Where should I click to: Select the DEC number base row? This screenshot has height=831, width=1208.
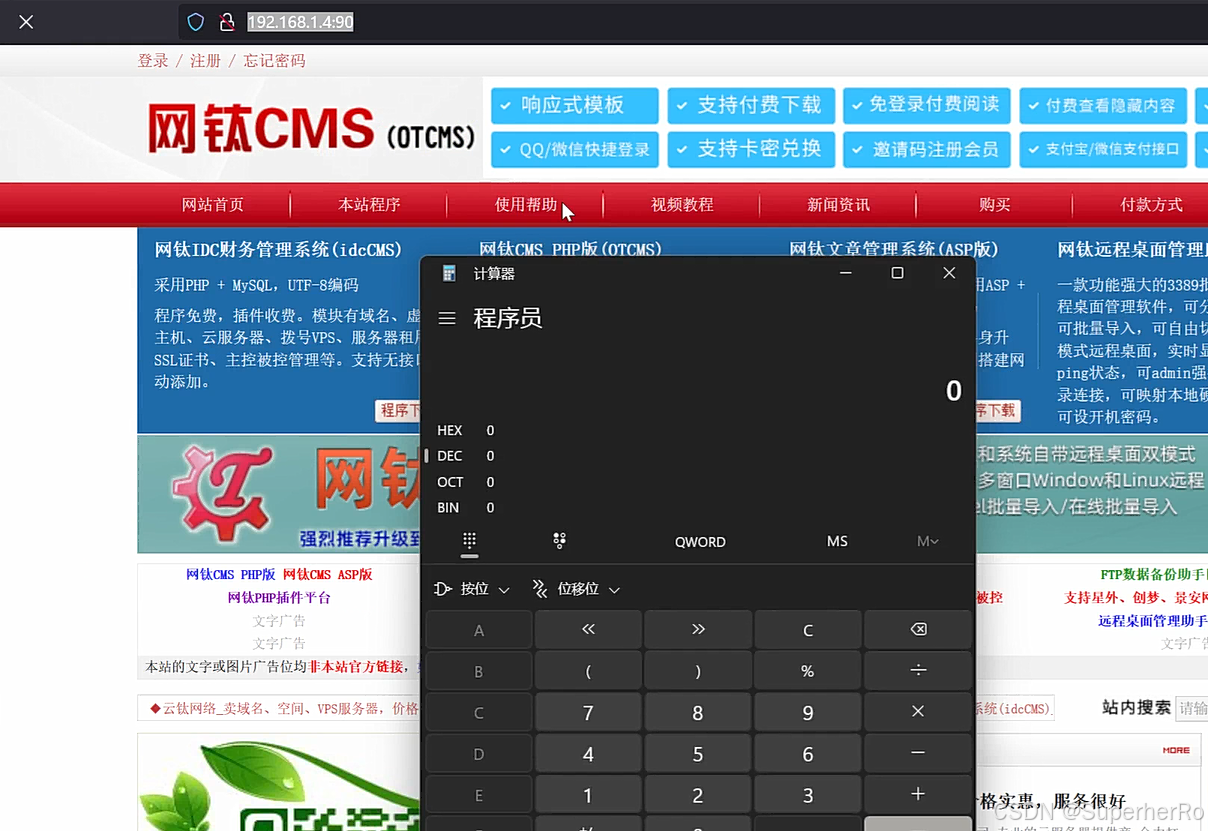click(697, 456)
